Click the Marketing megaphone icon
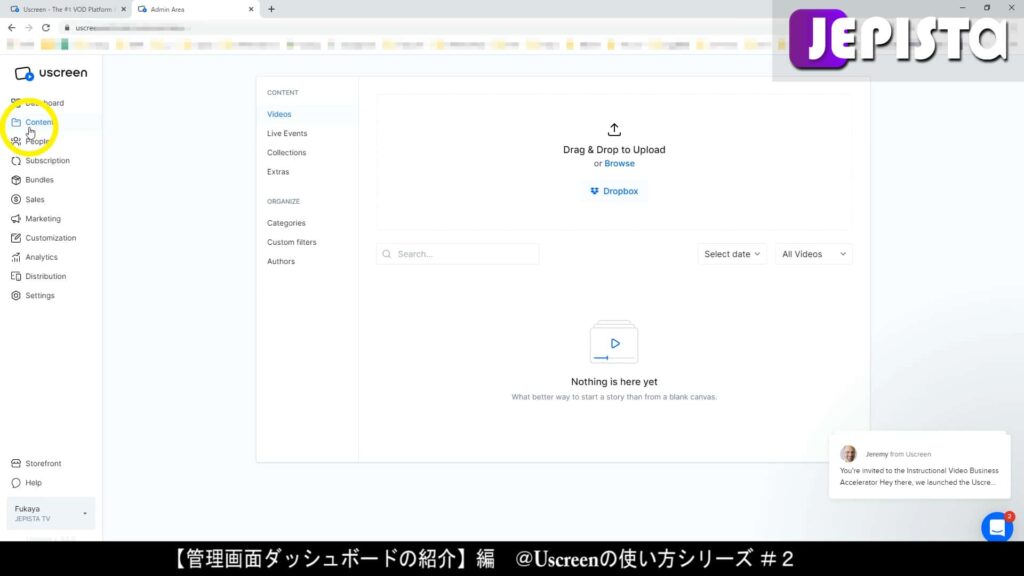The width and height of the screenshot is (1024, 576). click(x=16, y=218)
